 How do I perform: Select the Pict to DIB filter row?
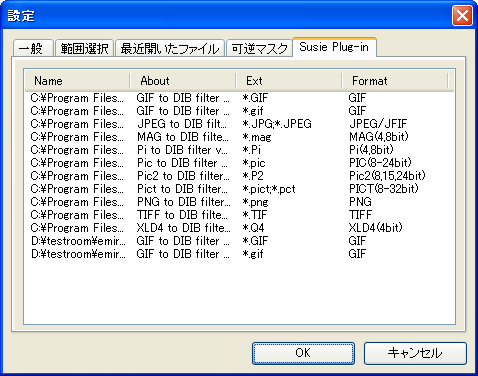click(239, 189)
